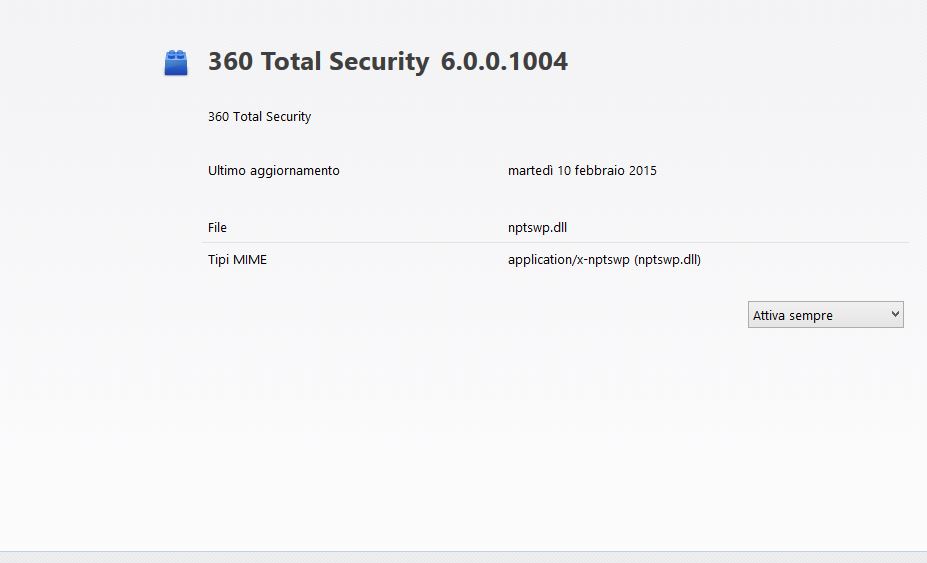Click the word "Total" in the large heading
The height and width of the screenshot is (563, 927).
point(291,61)
